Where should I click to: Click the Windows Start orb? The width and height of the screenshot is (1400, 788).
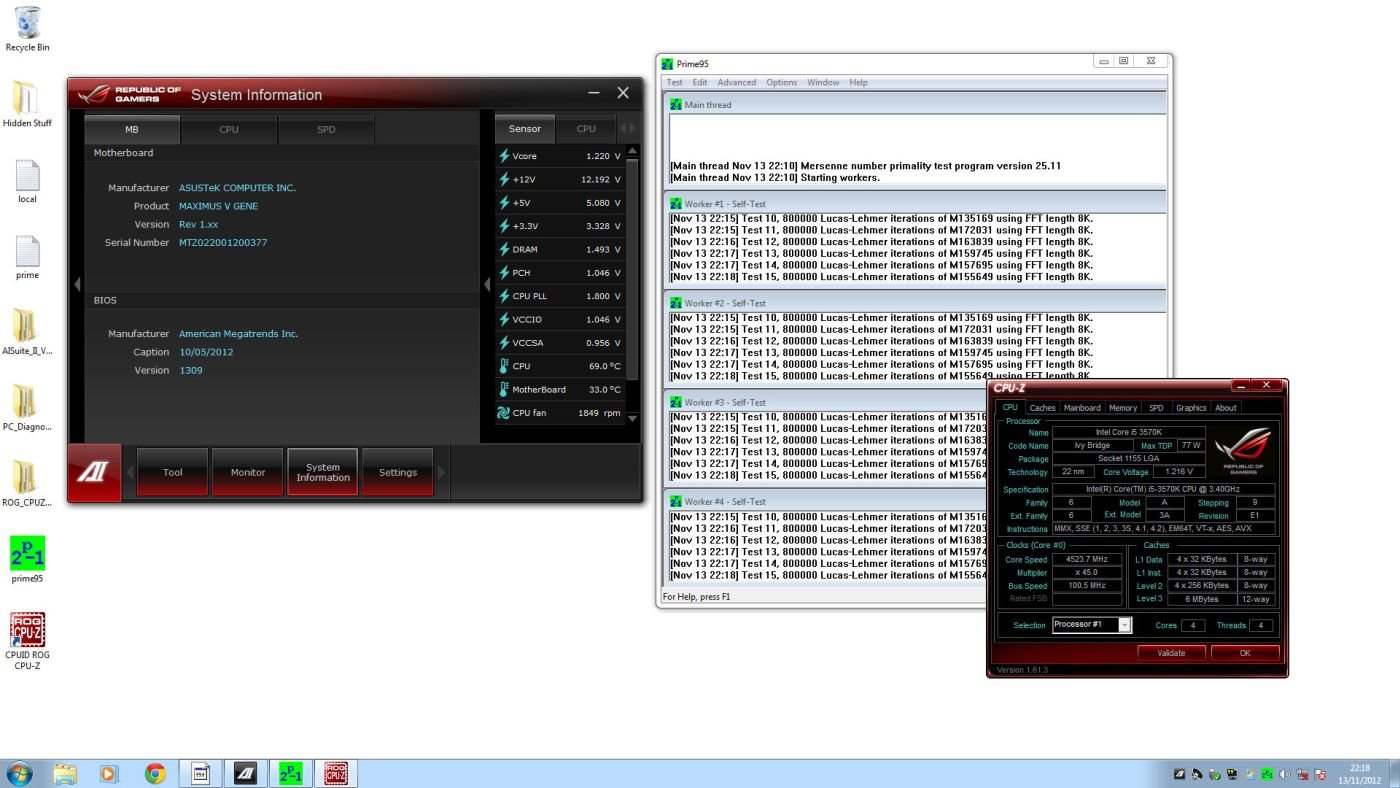pos(19,773)
